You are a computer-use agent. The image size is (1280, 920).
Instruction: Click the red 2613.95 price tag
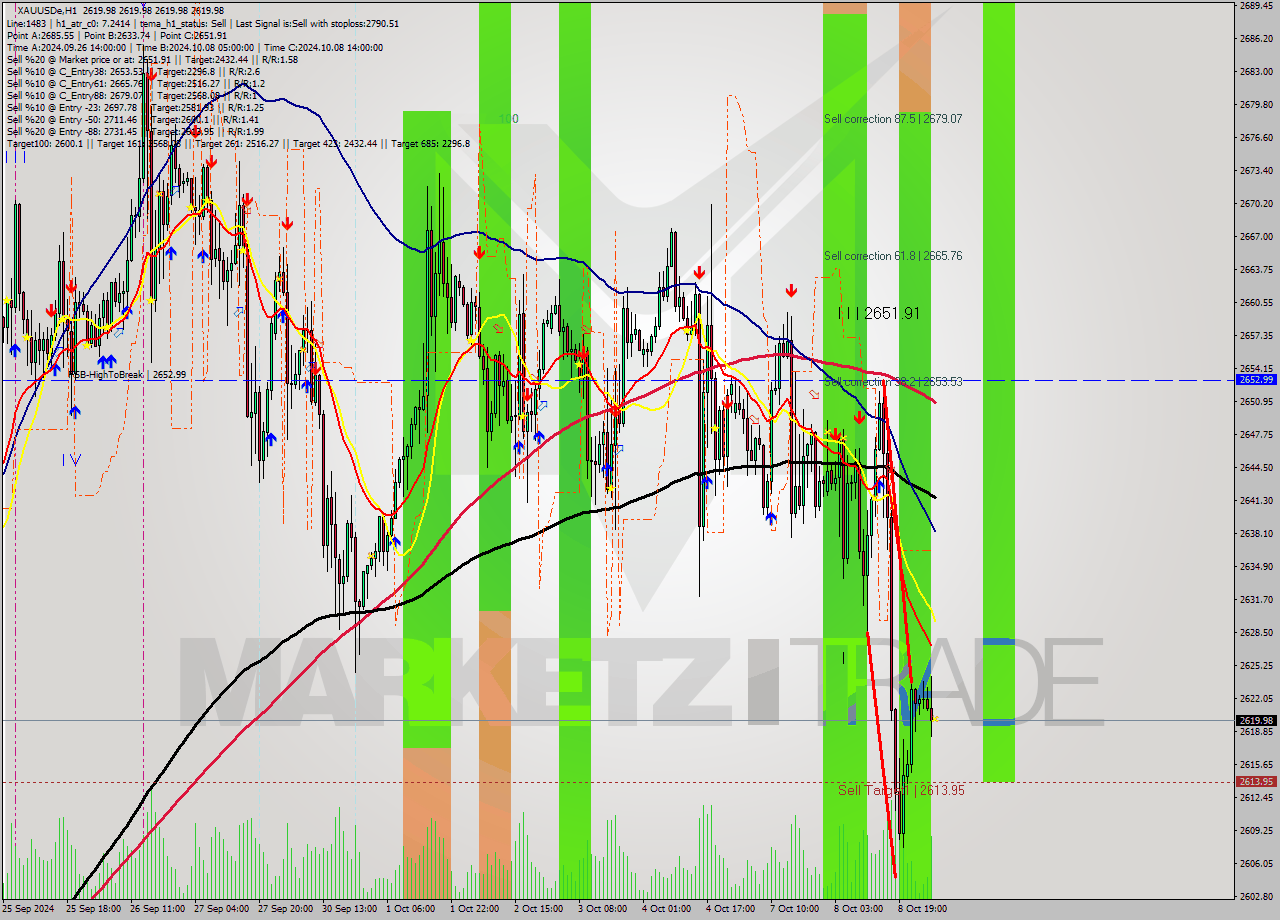coord(1256,782)
